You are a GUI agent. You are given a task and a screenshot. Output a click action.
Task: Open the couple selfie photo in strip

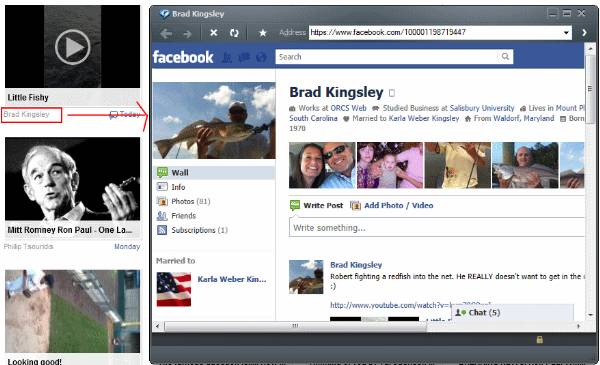click(322, 165)
